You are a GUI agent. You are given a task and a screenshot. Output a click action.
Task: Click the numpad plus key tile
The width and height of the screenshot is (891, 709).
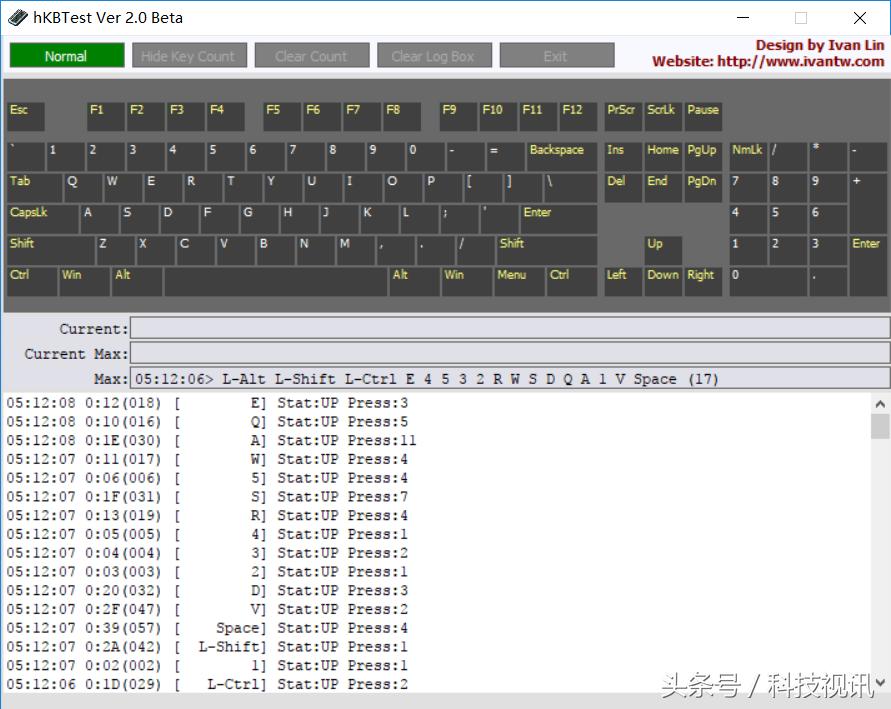pos(868,203)
